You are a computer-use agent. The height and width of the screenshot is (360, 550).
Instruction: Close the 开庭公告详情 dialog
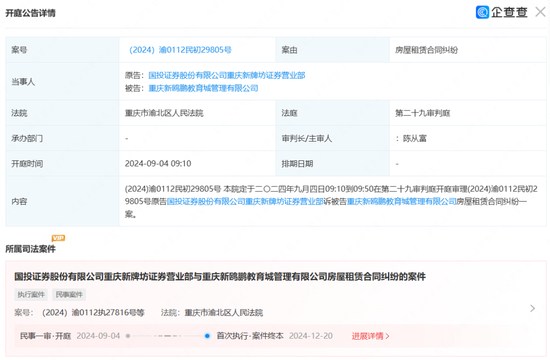pos(540,12)
